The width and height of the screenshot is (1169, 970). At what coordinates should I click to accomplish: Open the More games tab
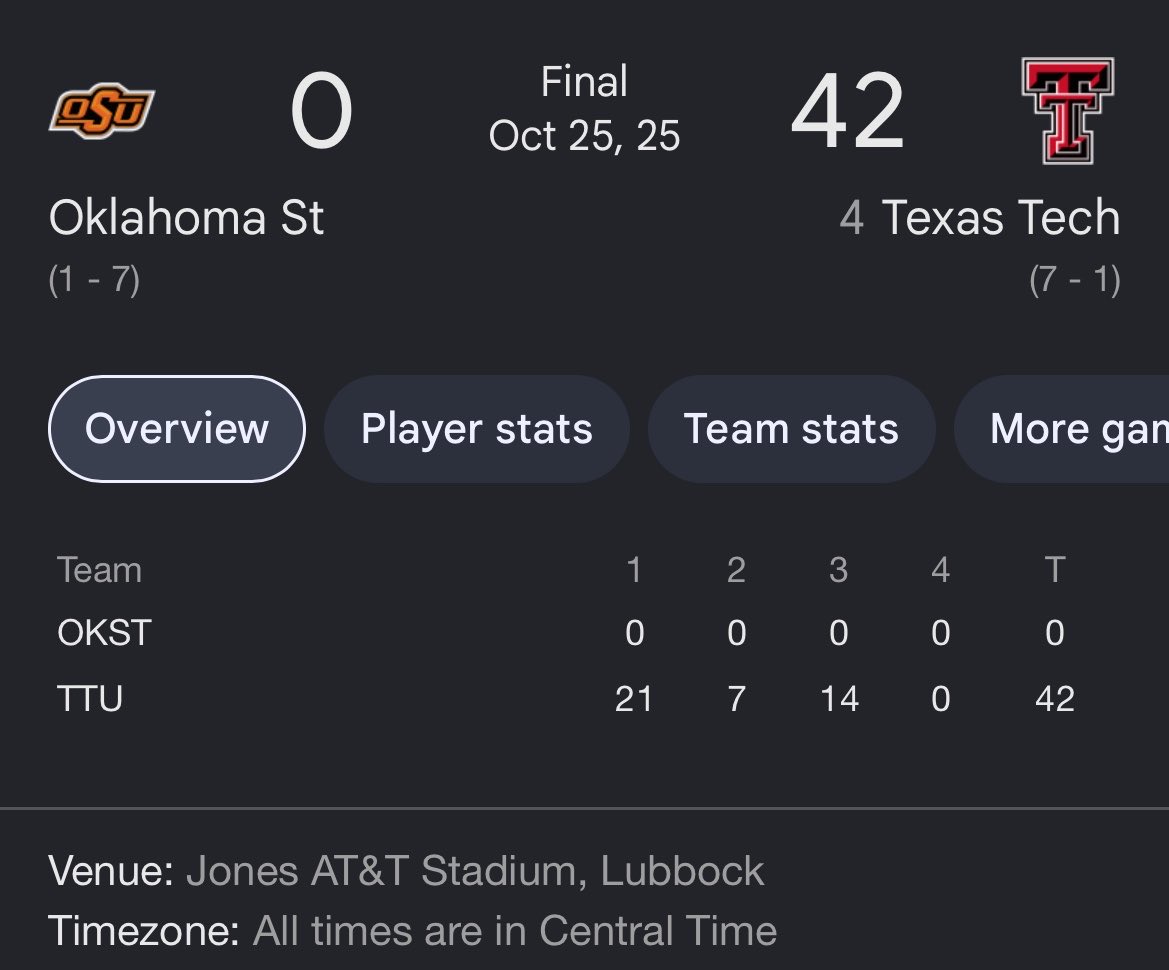pos(1062,429)
